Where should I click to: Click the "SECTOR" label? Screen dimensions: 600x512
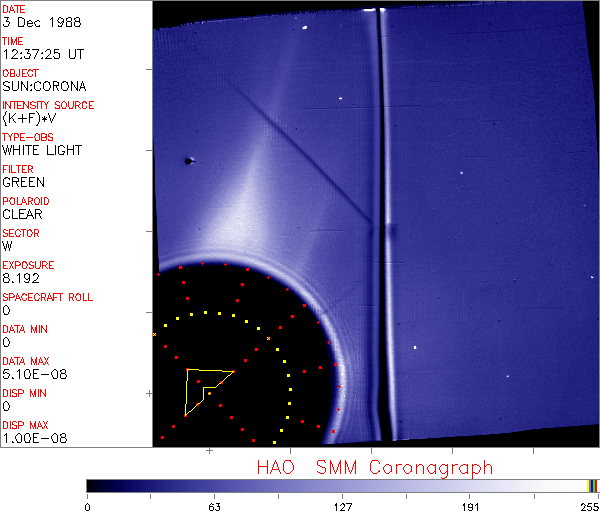pos(21,233)
